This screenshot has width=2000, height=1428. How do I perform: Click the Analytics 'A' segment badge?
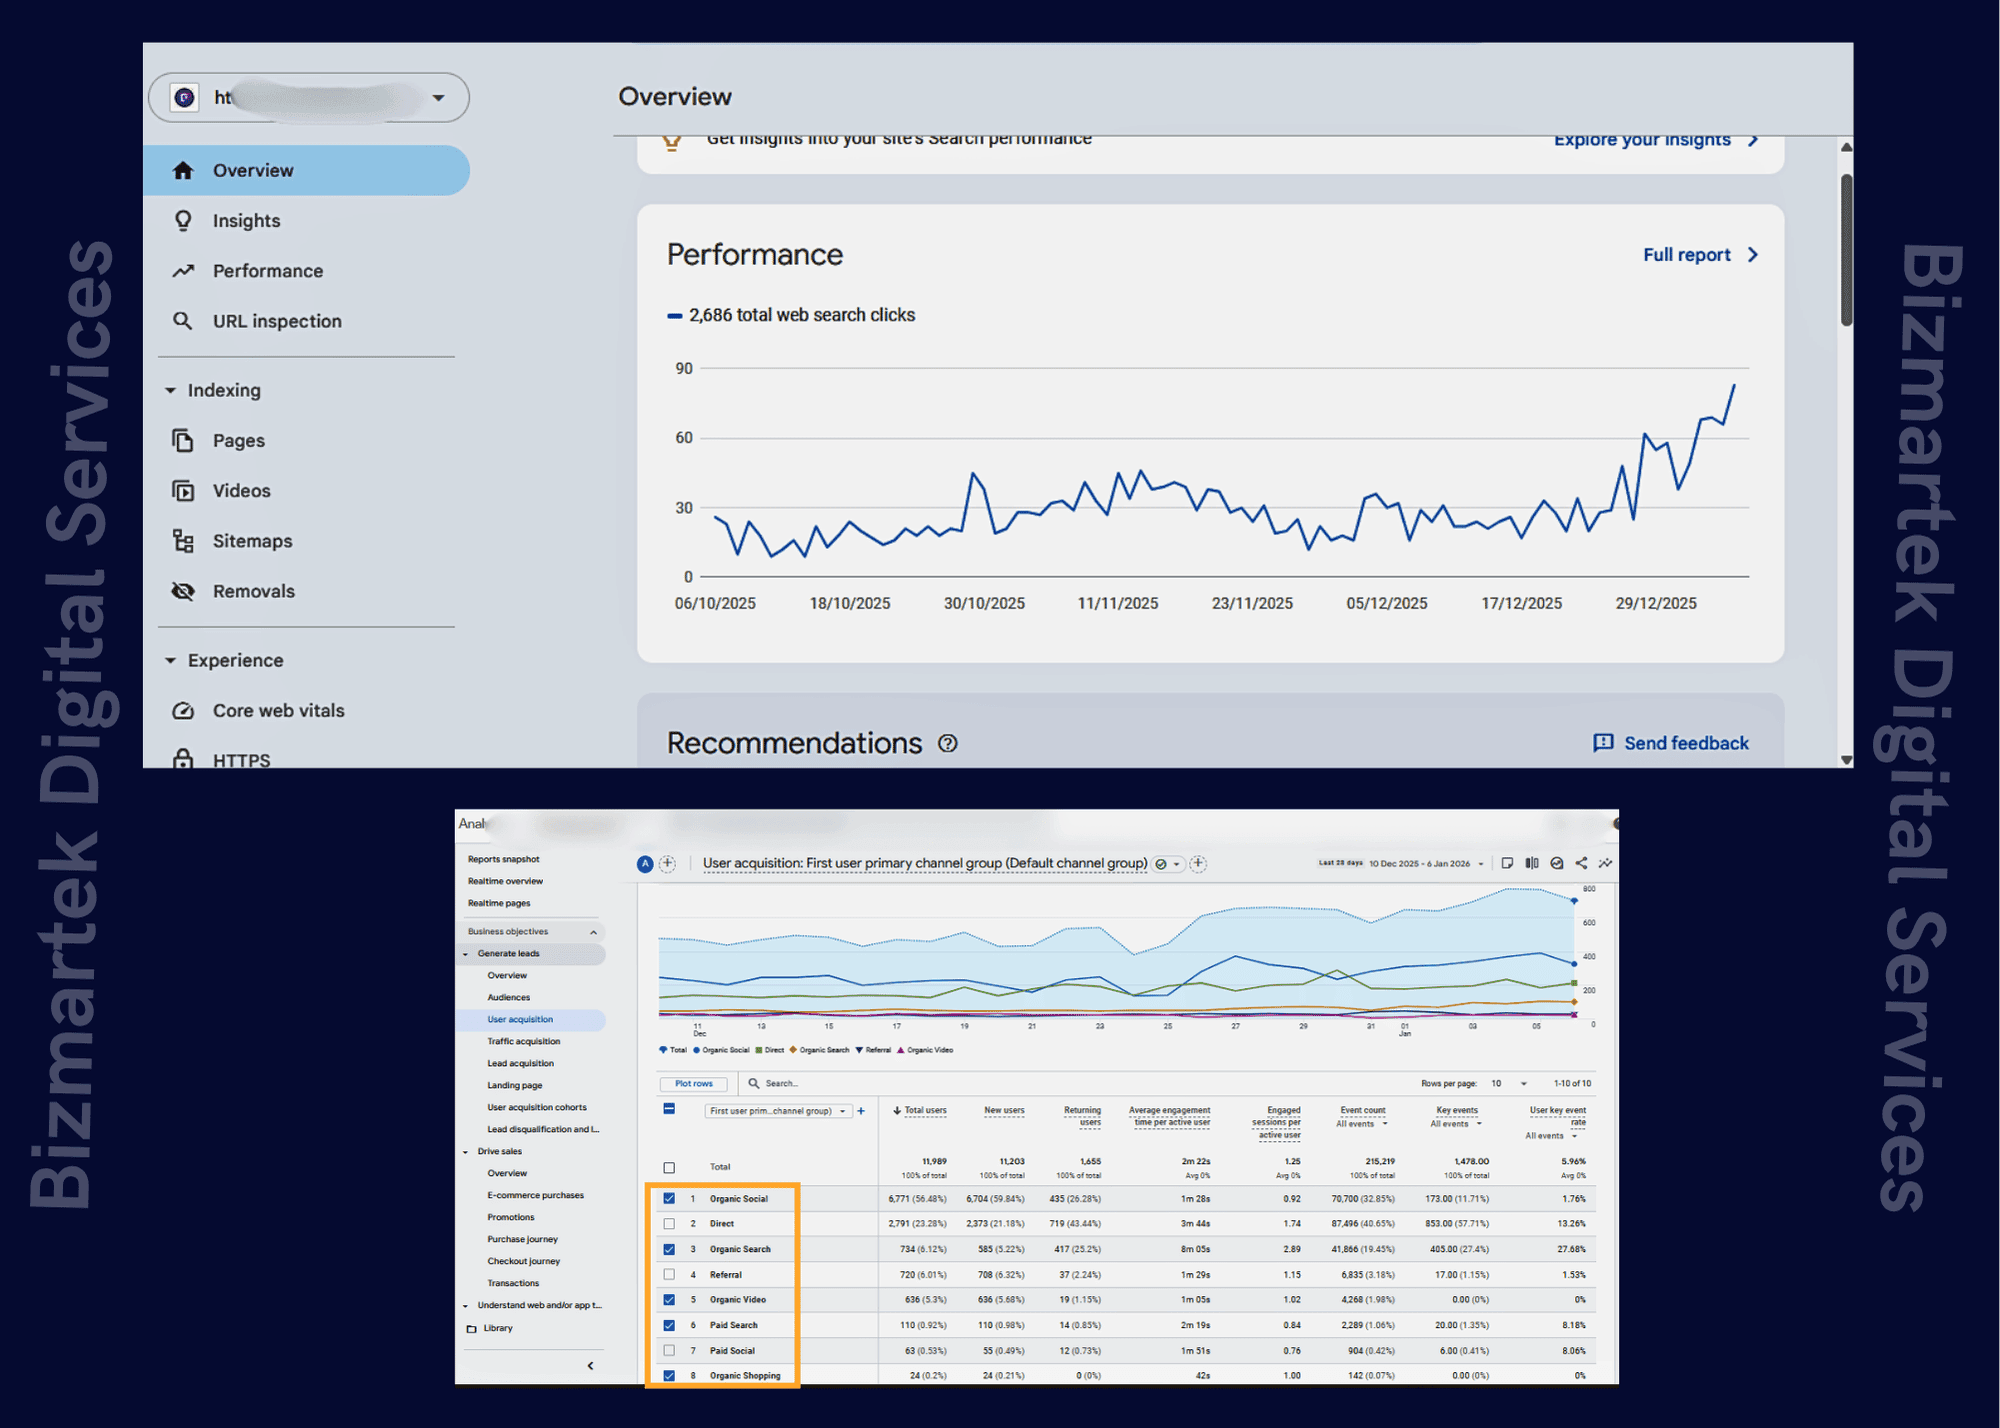click(x=645, y=863)
